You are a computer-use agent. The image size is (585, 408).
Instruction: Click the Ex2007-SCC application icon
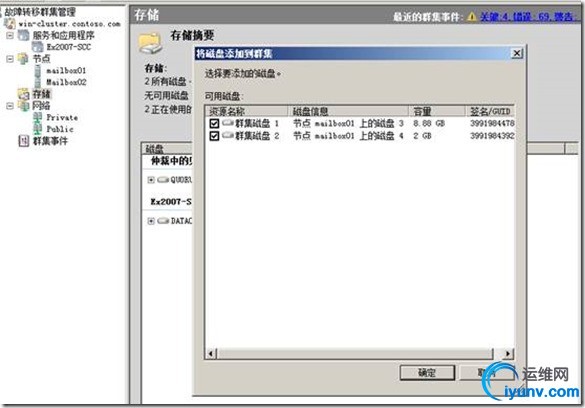coord(37,47)
